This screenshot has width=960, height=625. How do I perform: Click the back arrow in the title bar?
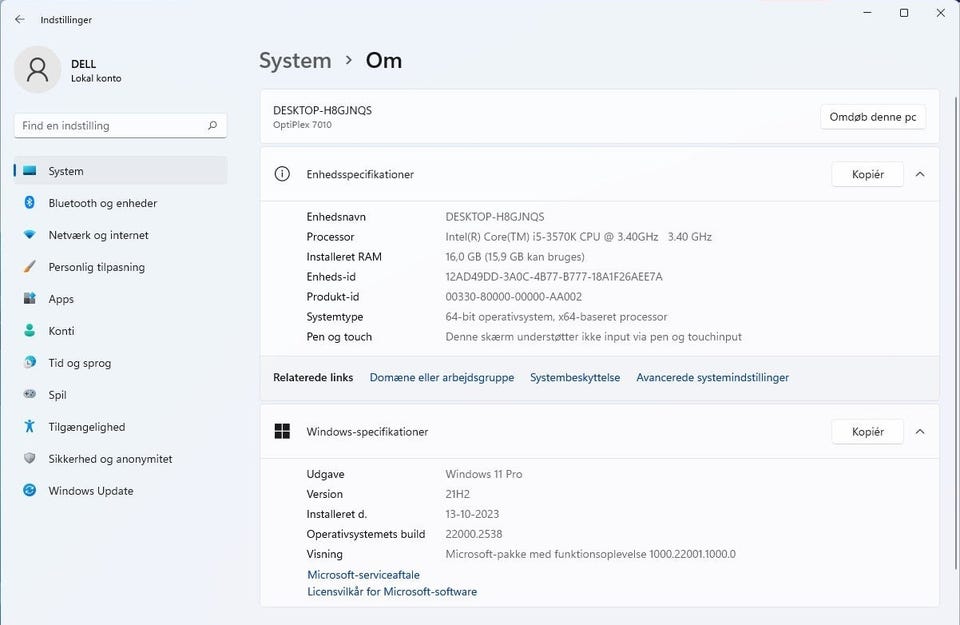pyautogui.click(x=20, y=19)
